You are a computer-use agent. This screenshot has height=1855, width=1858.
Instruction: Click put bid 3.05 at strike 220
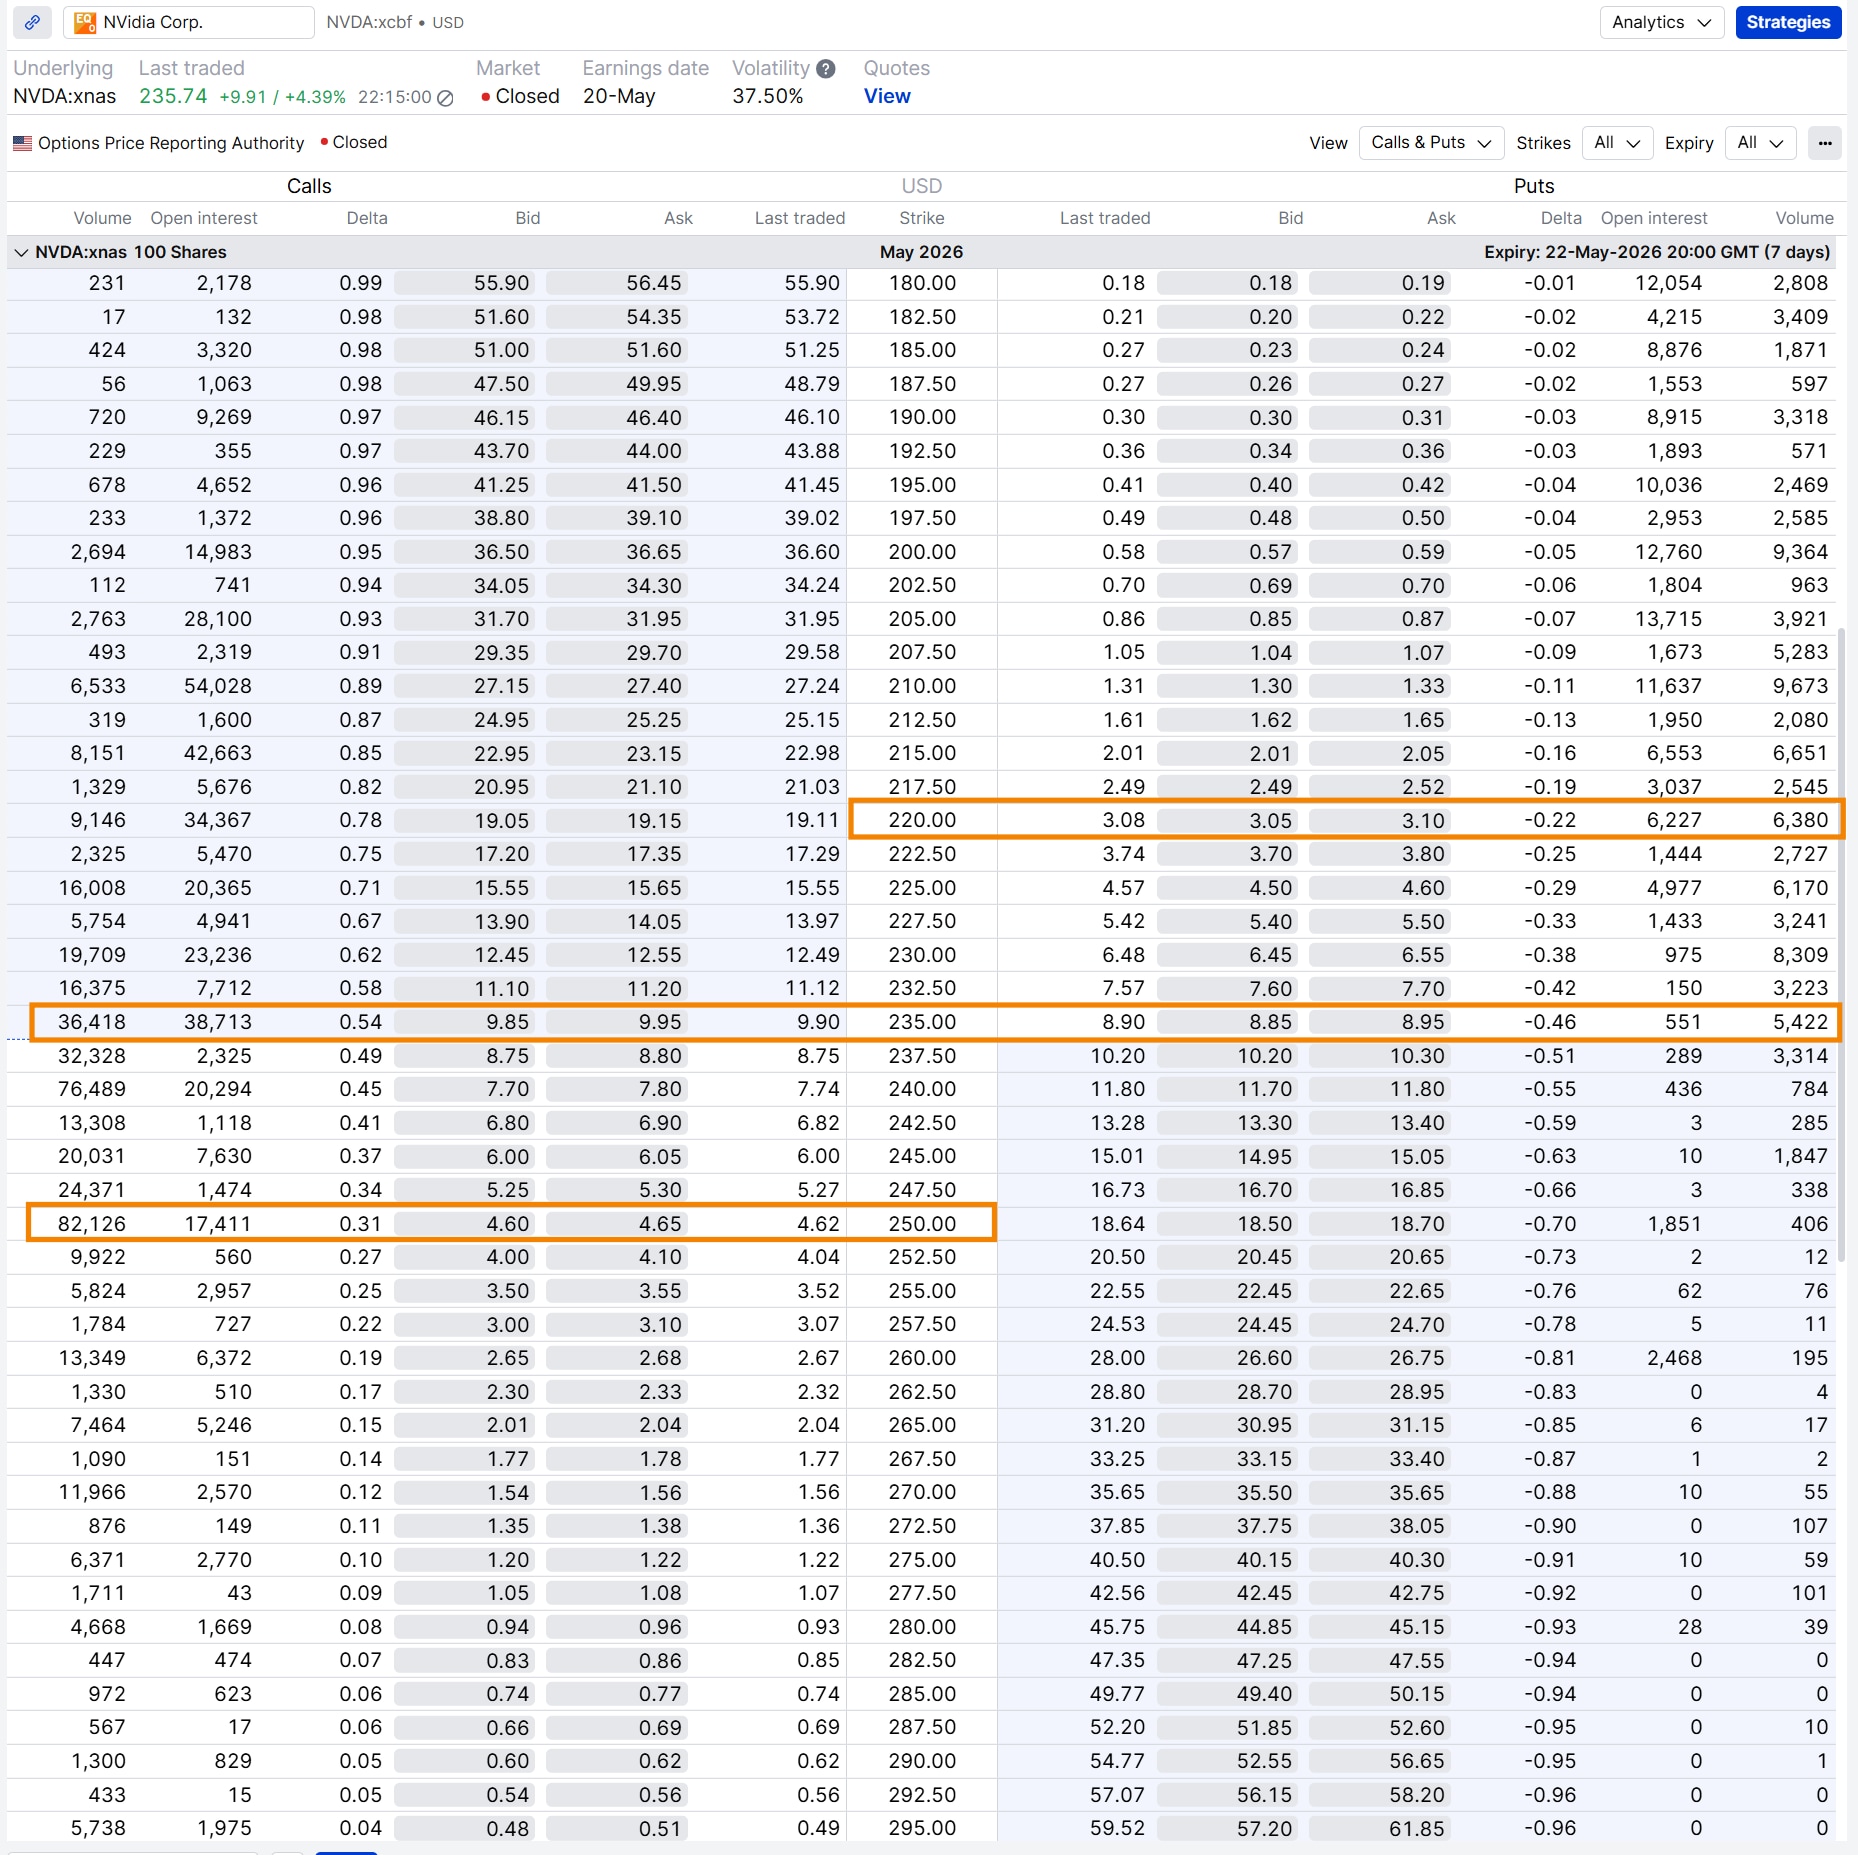1227,820
